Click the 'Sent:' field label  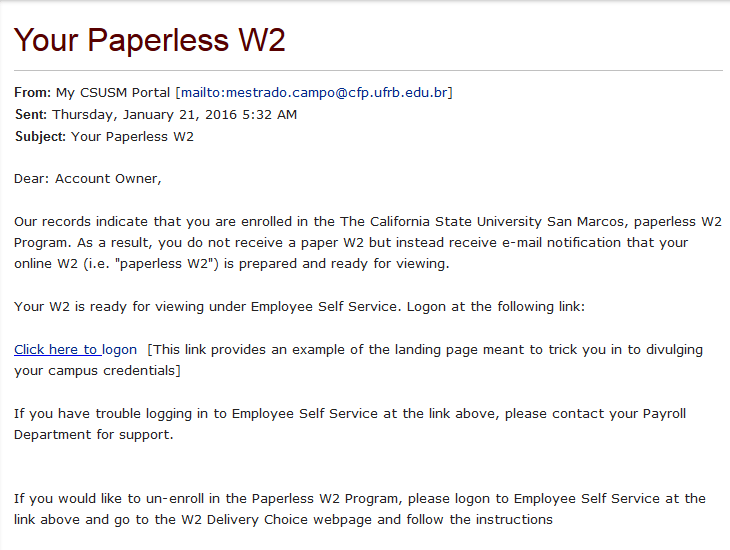tap(31, 115)
